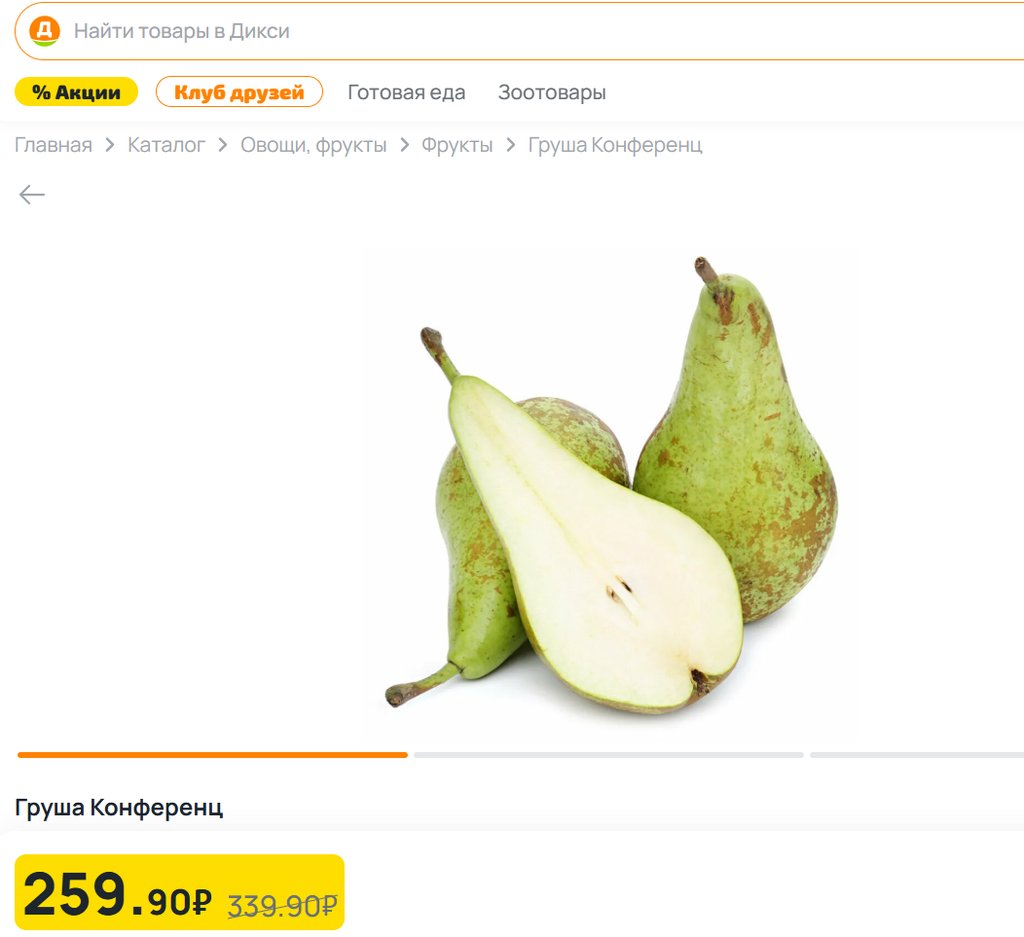Image resolution: width=1024 pixels, height=937 pixels.
Task: Click the back arrow icon
Action: coord(31,195)
